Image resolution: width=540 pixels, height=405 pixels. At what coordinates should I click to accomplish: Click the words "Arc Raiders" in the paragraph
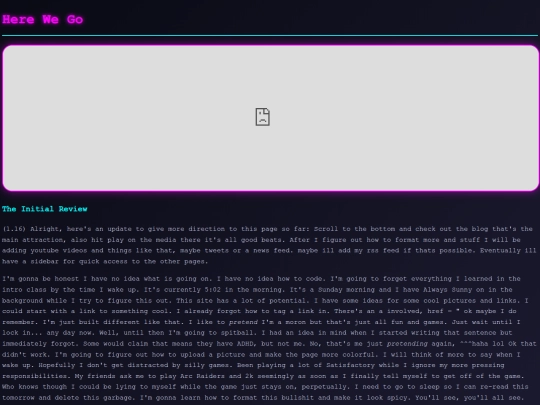(202, 376)
